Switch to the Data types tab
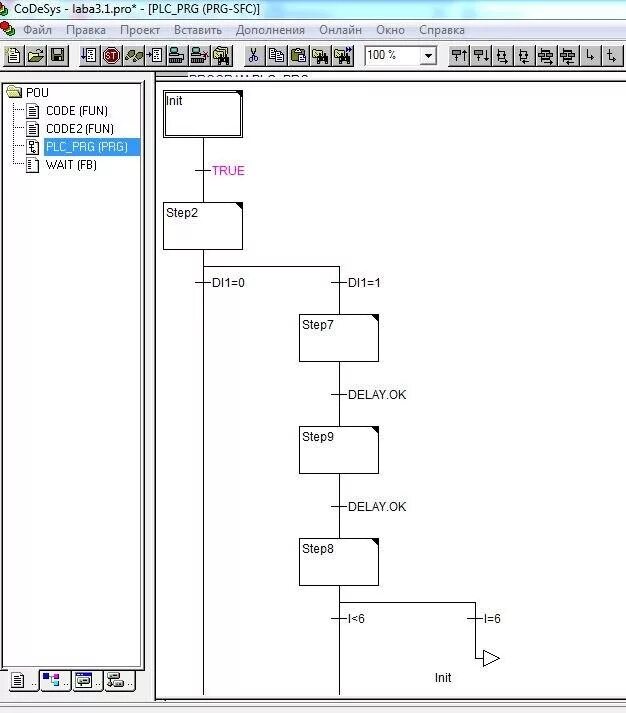The image size is (626, 713). point(55,681)
